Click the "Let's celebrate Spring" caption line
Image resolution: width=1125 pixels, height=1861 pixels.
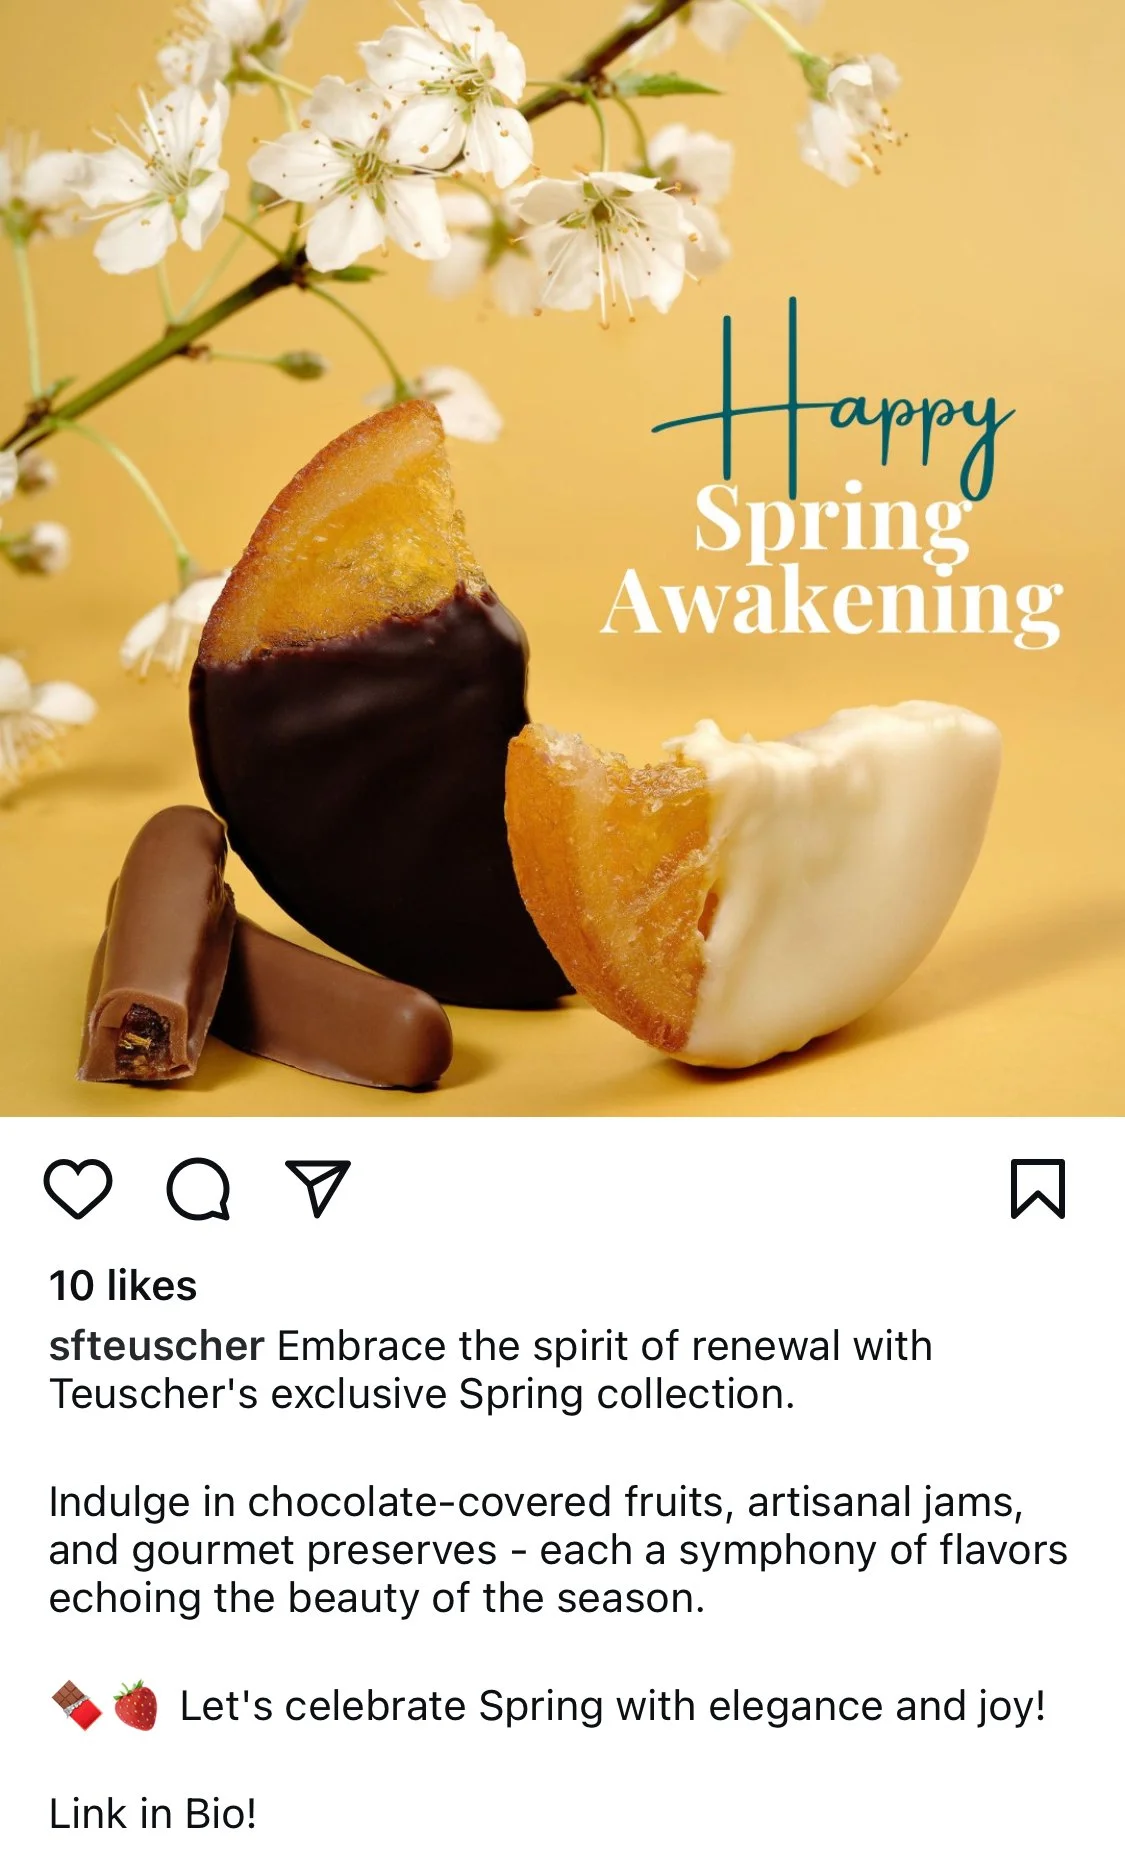pos(612,1706)
